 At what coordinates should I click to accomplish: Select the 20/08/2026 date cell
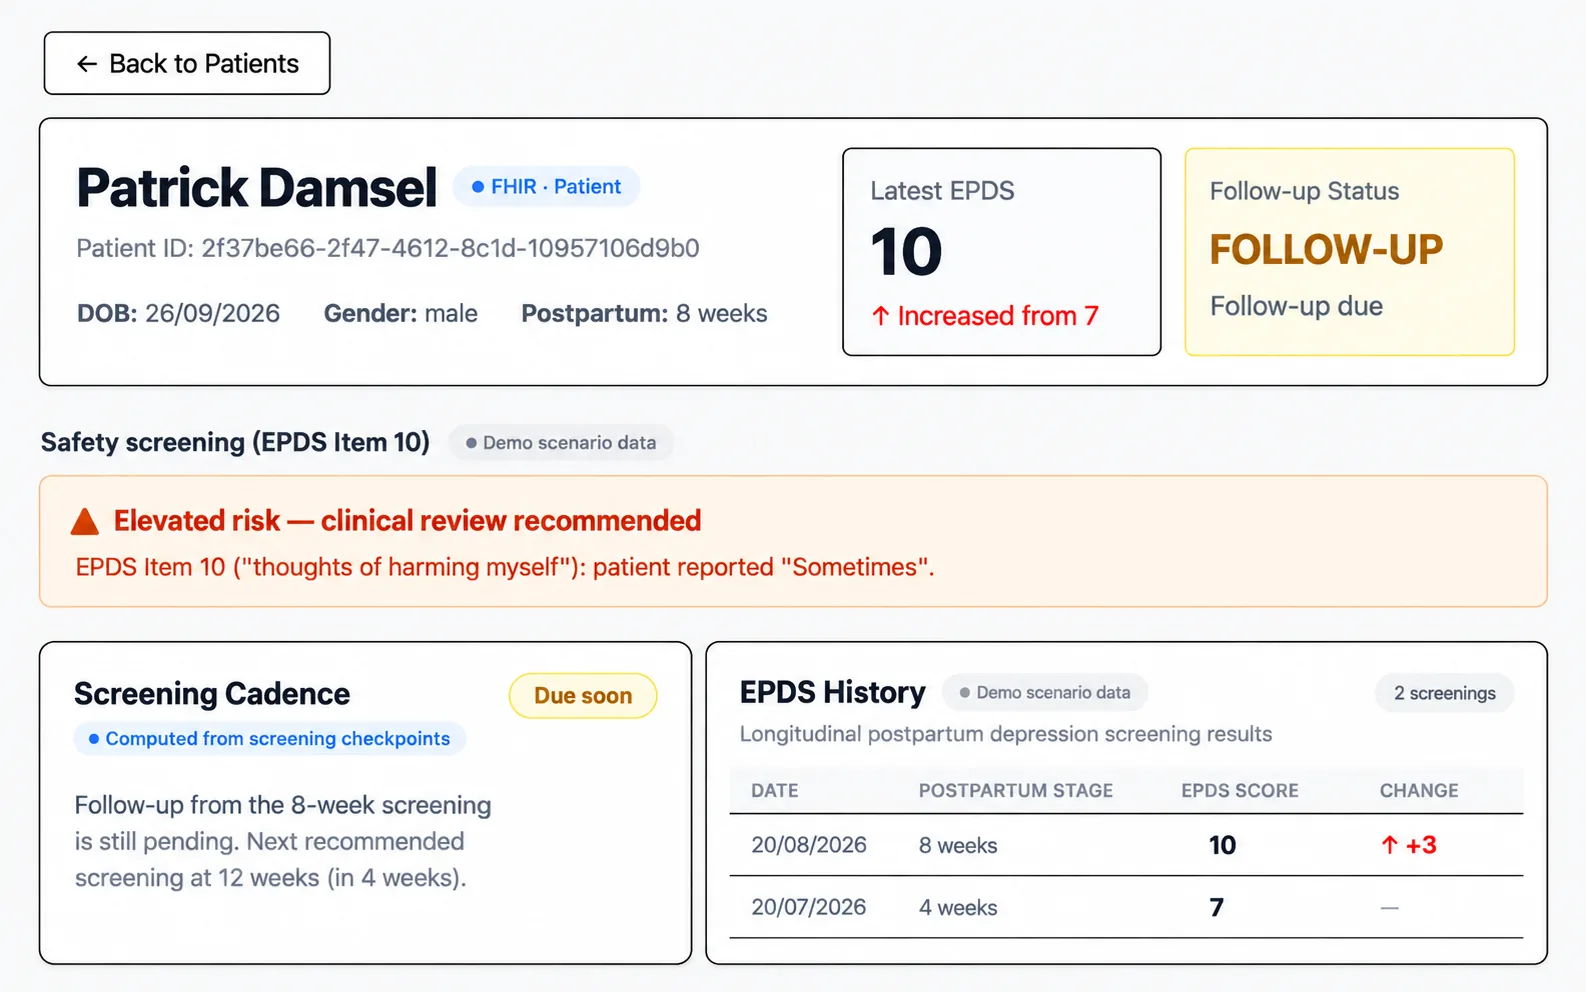pos(809,845)
